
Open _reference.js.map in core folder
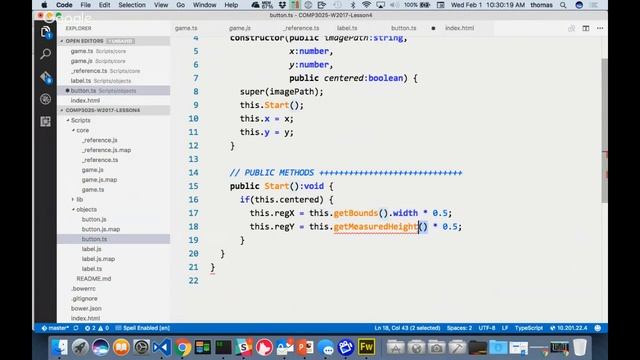(x=106, y=150)
